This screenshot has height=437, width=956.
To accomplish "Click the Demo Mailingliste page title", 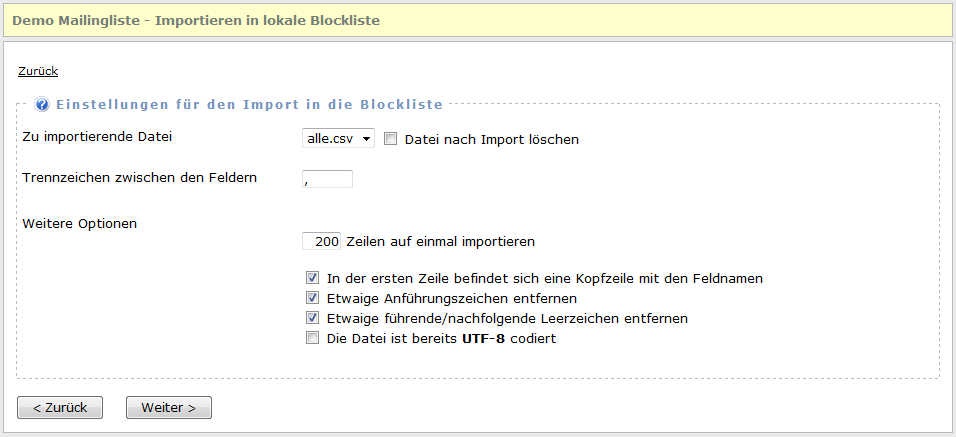I will [x=196, y=20].
